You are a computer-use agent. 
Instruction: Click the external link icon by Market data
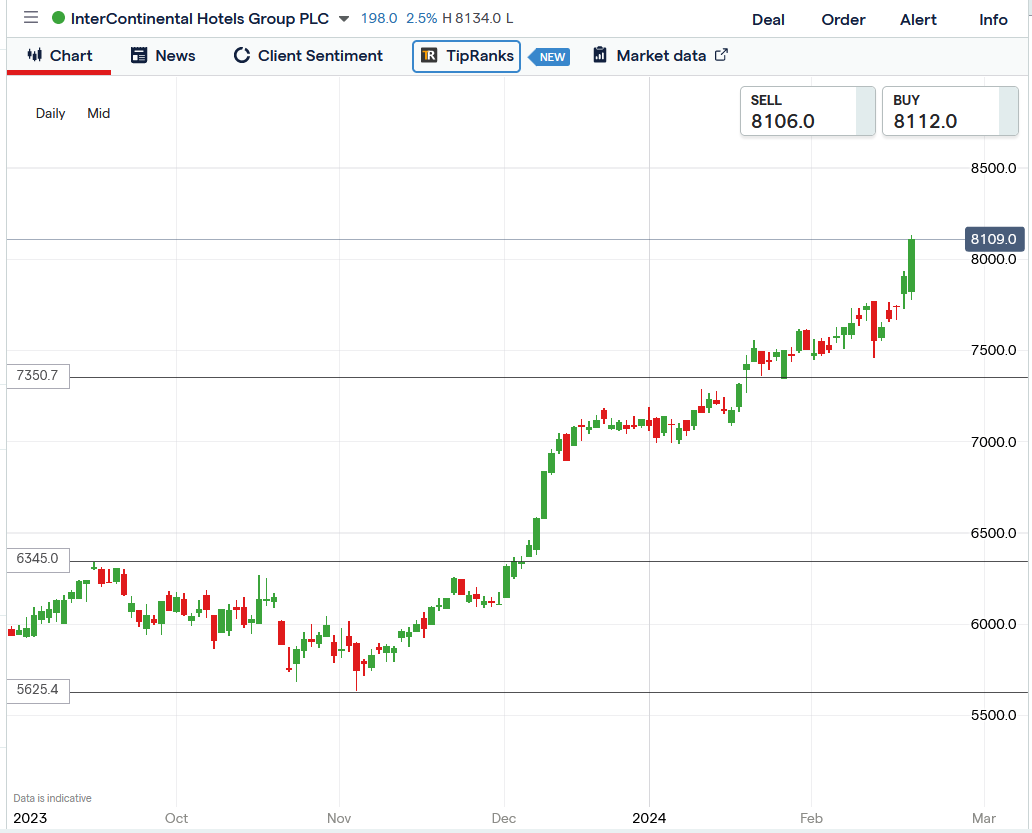click(721, 55)
